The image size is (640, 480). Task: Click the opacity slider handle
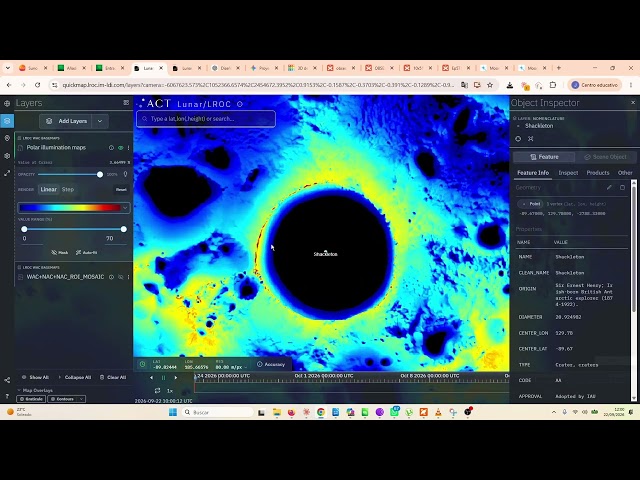100,174
